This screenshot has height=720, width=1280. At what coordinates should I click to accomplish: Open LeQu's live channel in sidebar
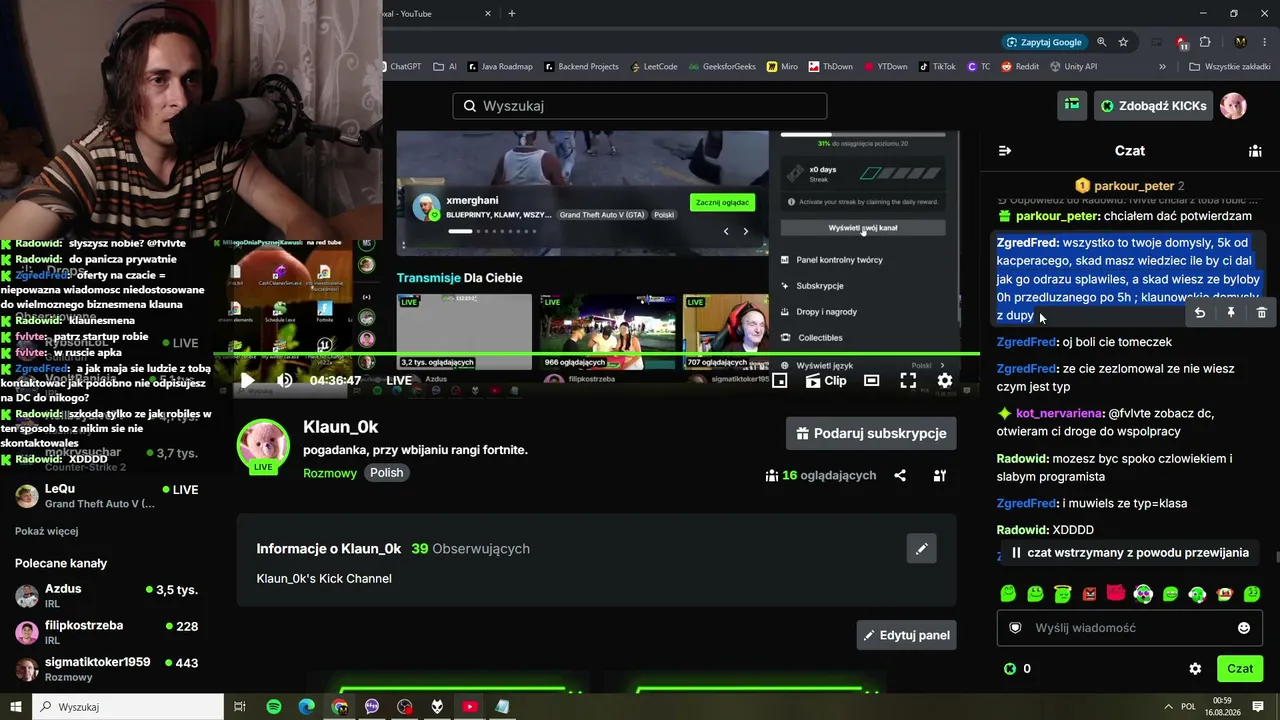[106, 496]
